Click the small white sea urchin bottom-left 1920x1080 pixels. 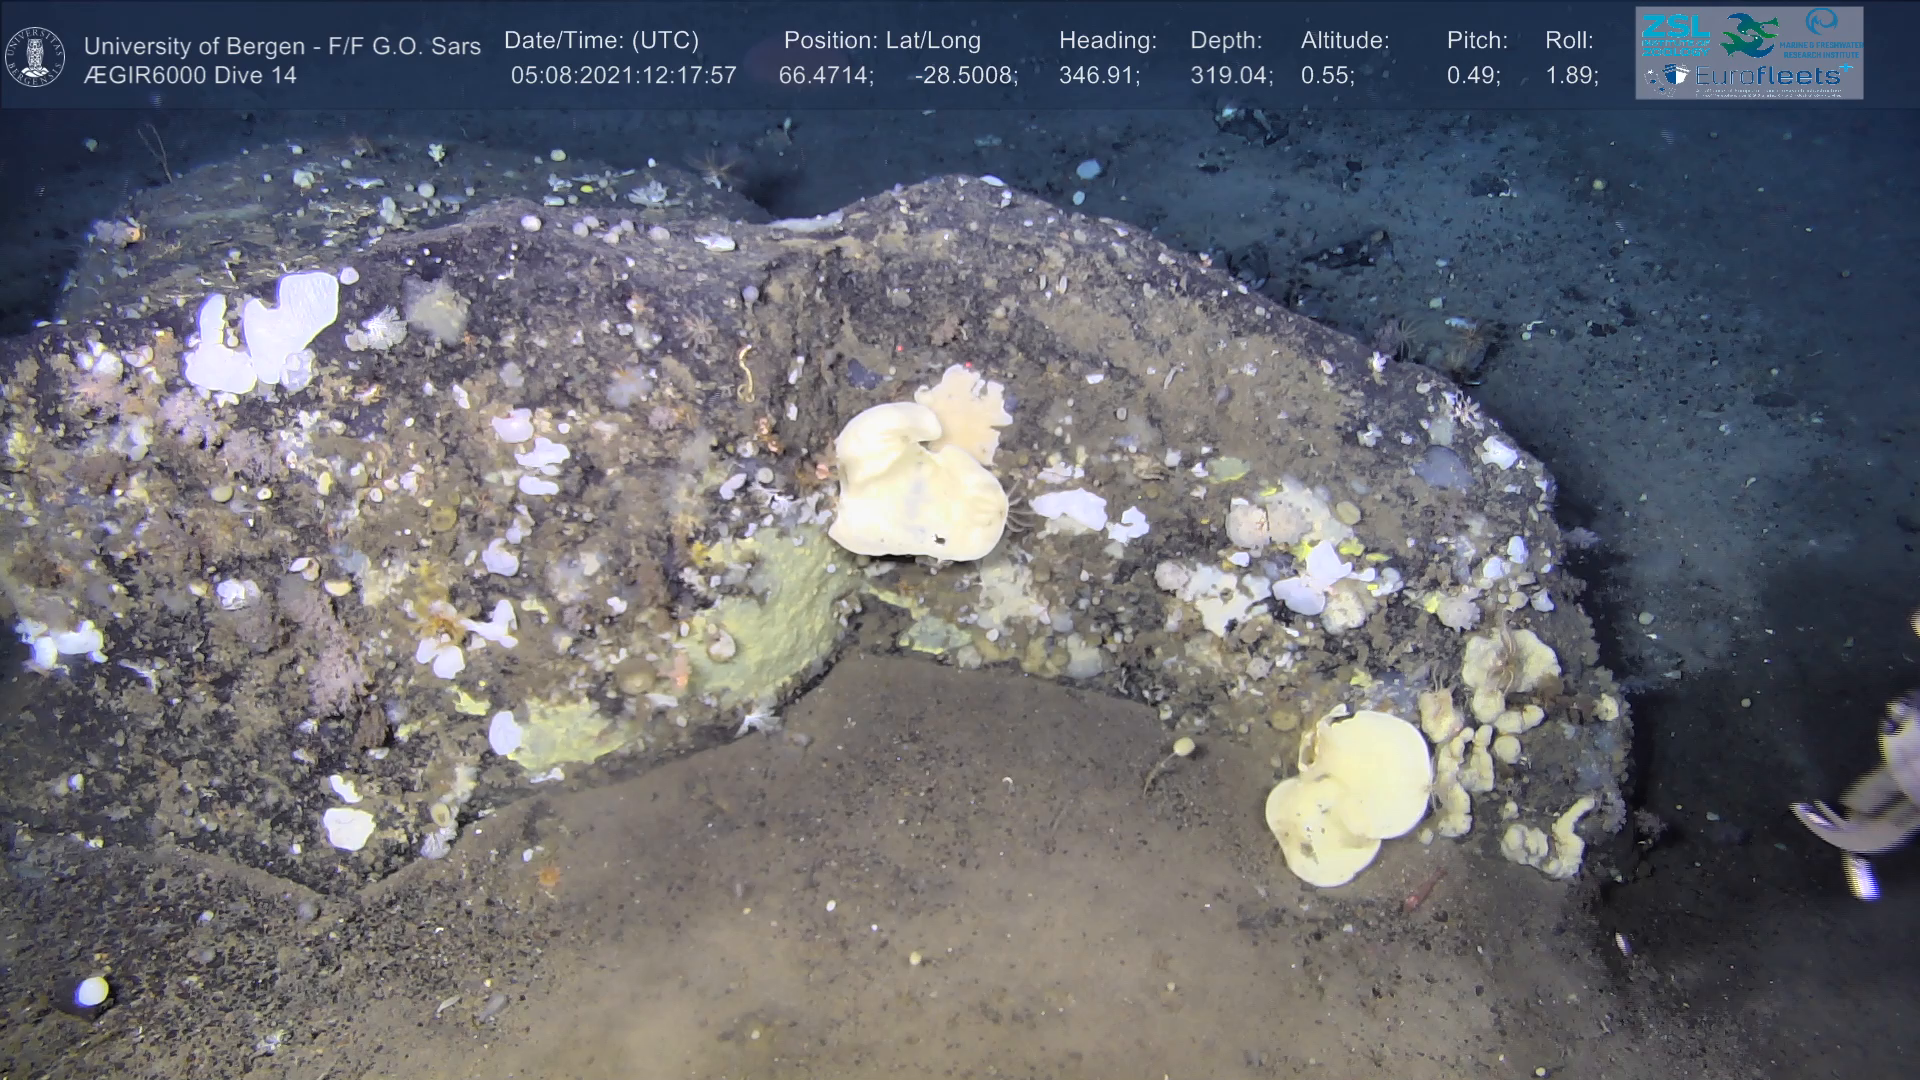pos(91,991)
